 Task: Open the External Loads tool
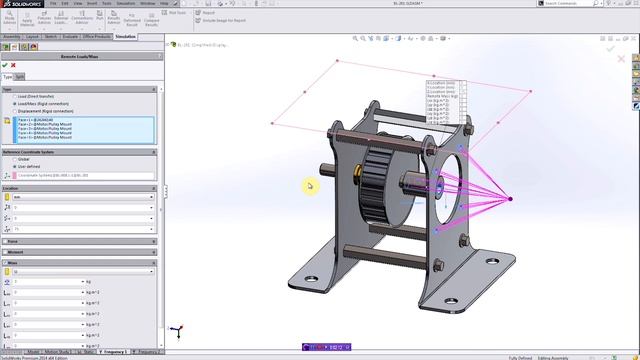[61, 19]
